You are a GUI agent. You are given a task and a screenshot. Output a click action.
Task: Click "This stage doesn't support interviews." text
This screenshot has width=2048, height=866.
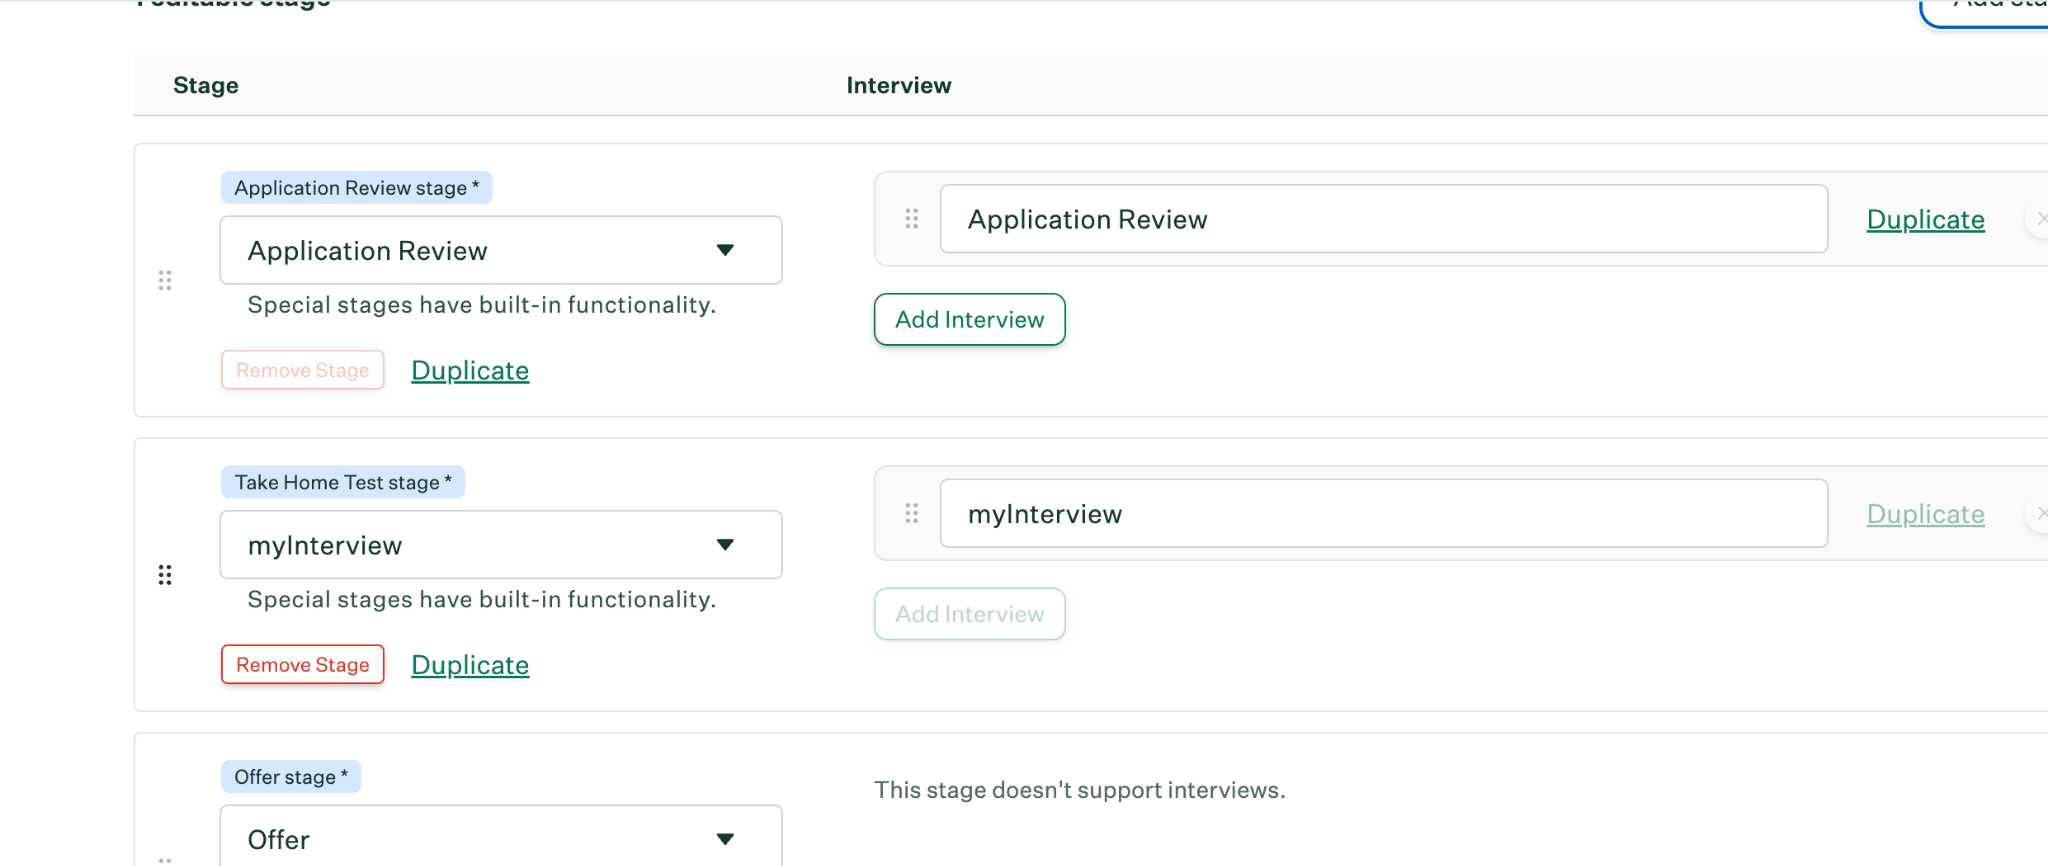click(1080, 790)
